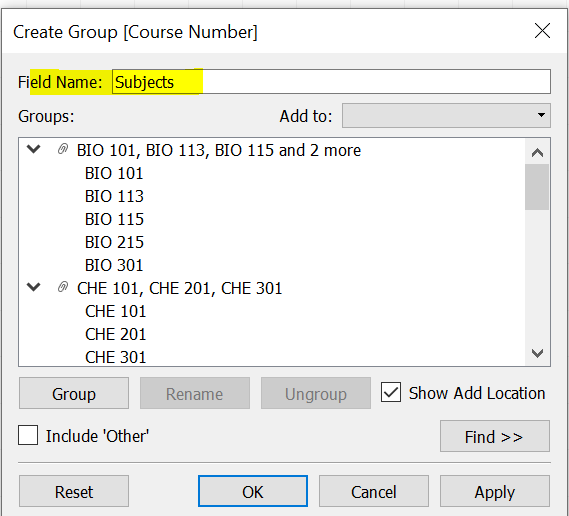Click the Group button
This screenshot has height=516, width=569.
(74, 393)
